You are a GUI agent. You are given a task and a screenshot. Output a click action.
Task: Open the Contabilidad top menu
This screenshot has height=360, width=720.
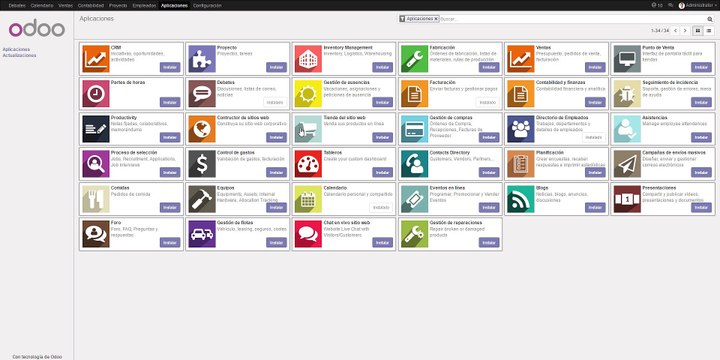click(x=90, y=6)
